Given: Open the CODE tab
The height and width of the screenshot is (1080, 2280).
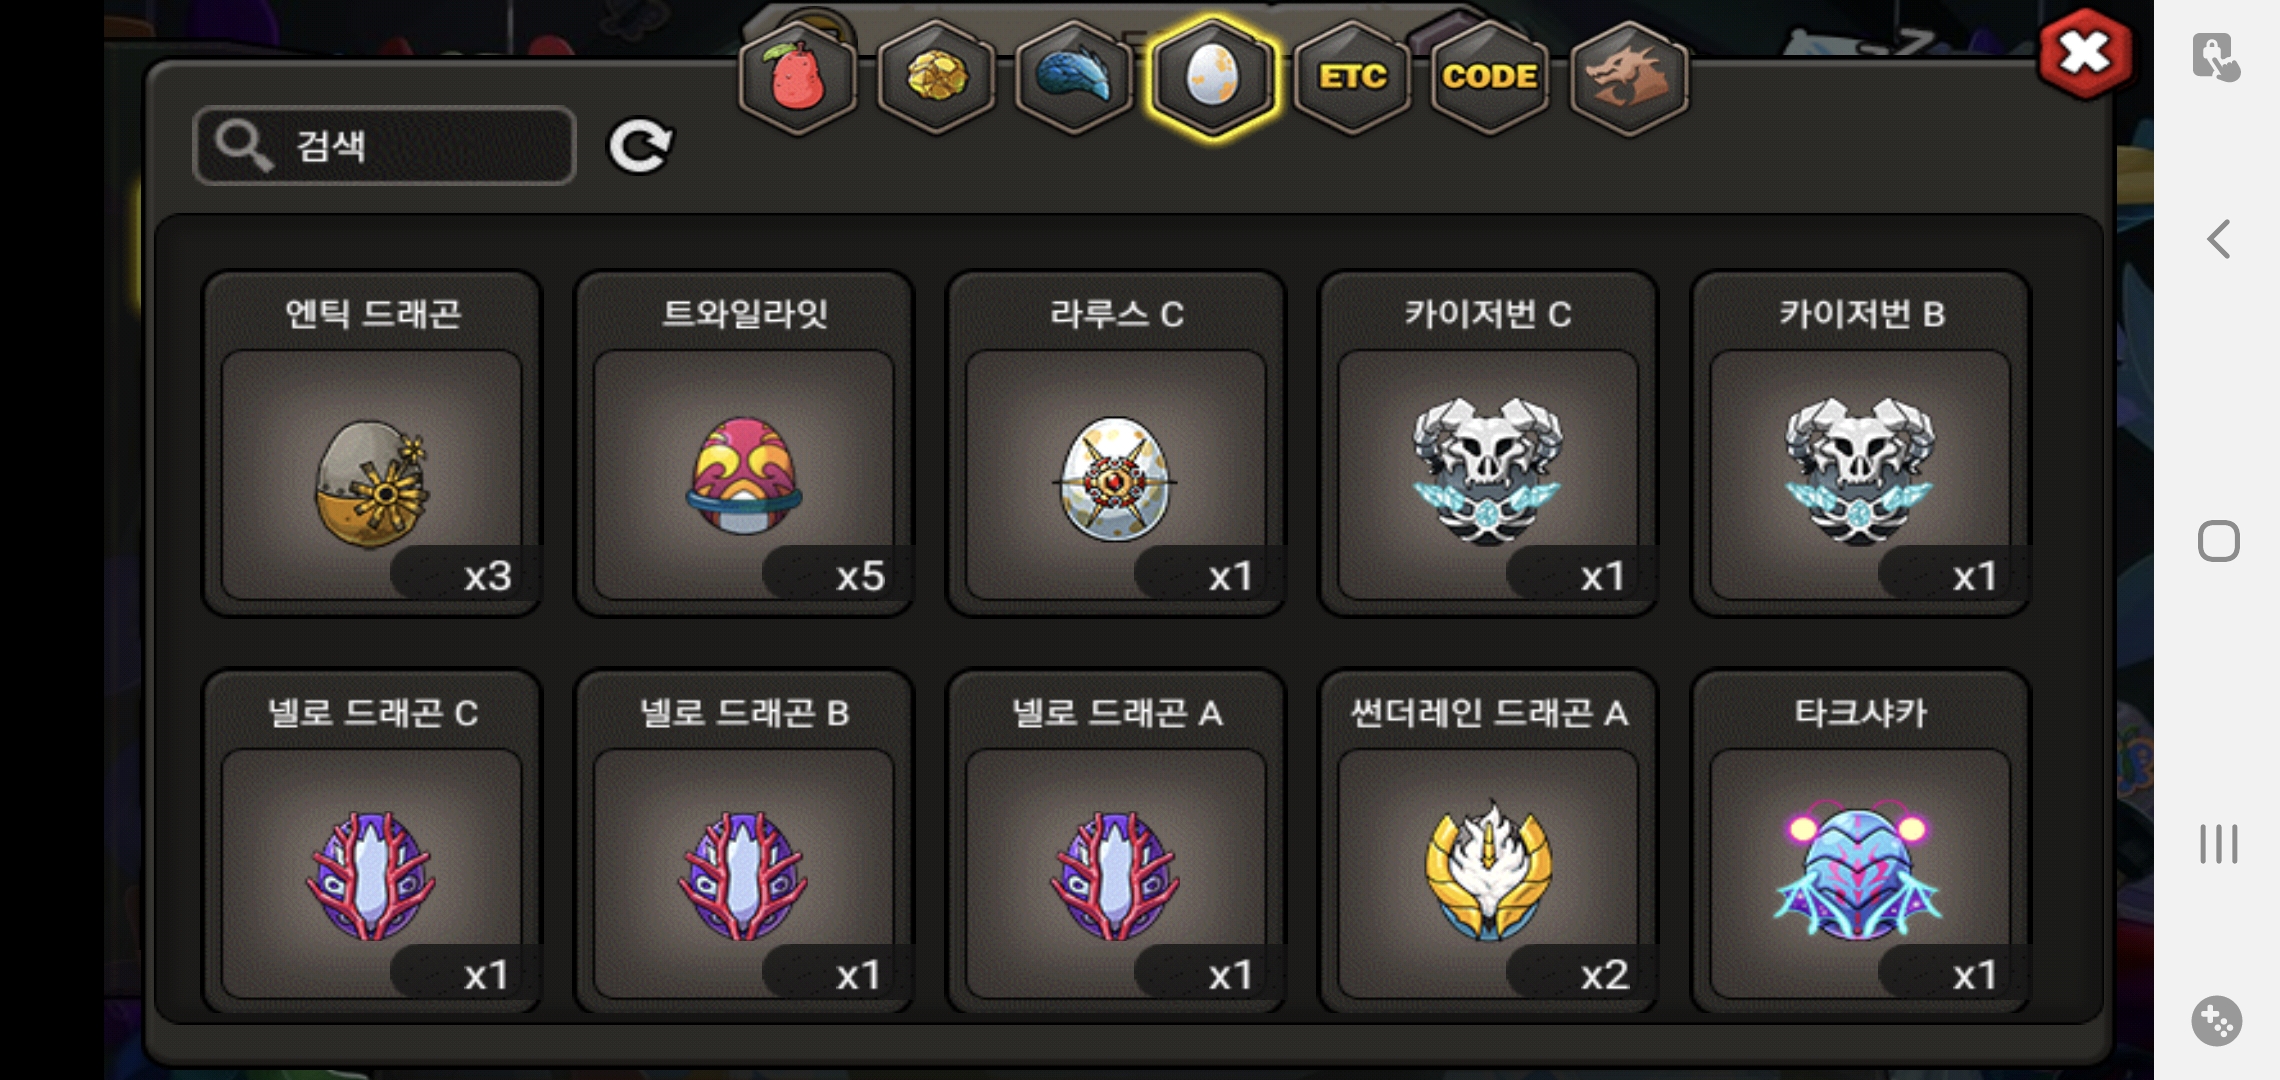Looking at the screenshot, I should click(x=1490, y=77).
